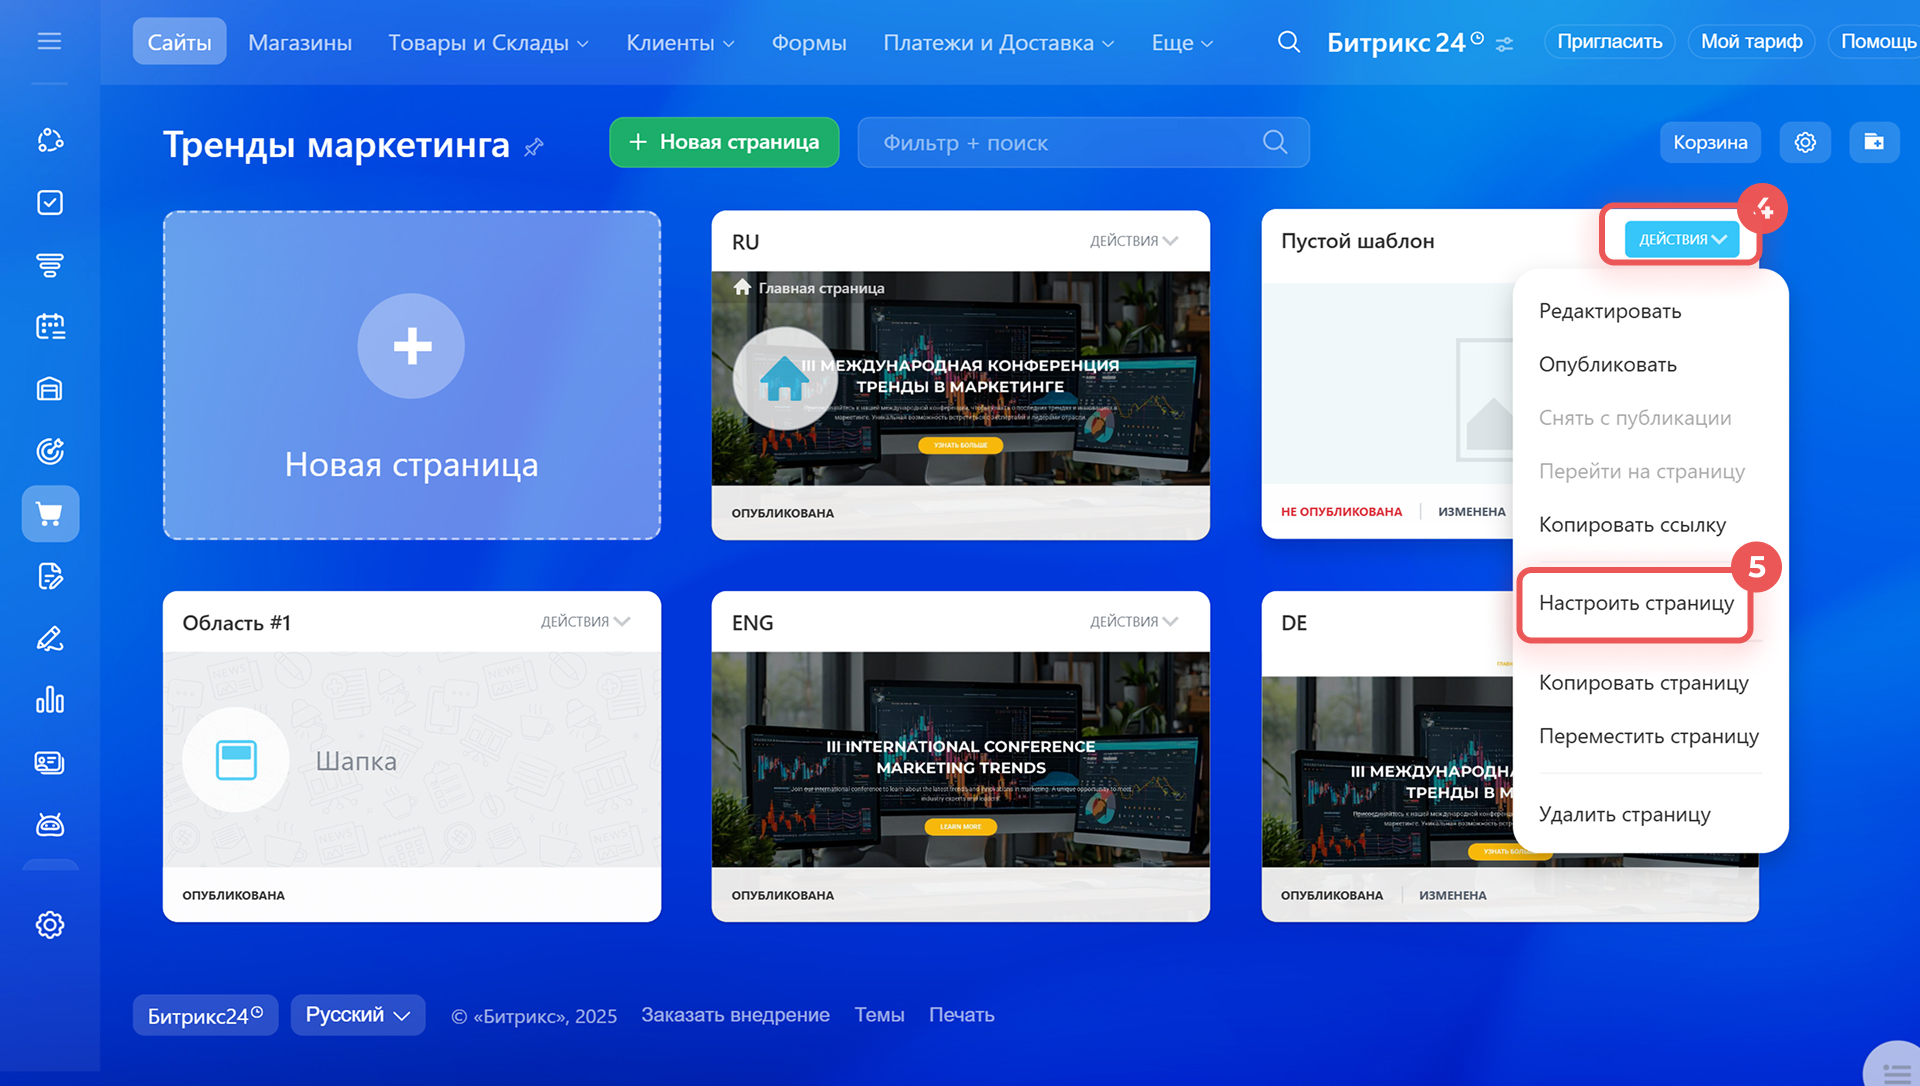Click the search magnifier in top bar

click(x=1289, y=42)
